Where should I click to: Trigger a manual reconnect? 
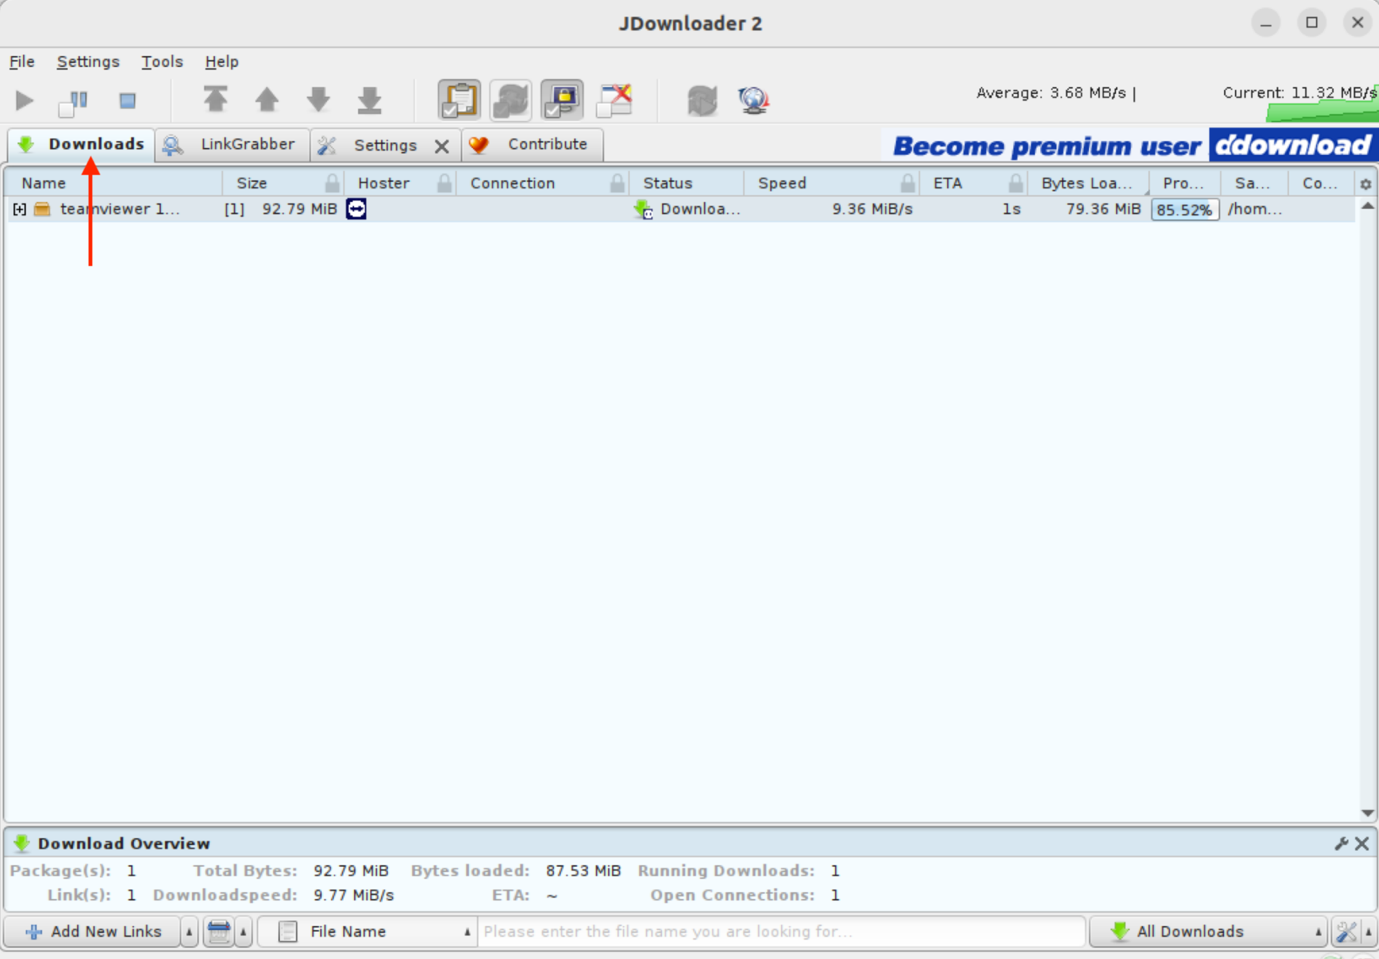click(x=753, y=100)
